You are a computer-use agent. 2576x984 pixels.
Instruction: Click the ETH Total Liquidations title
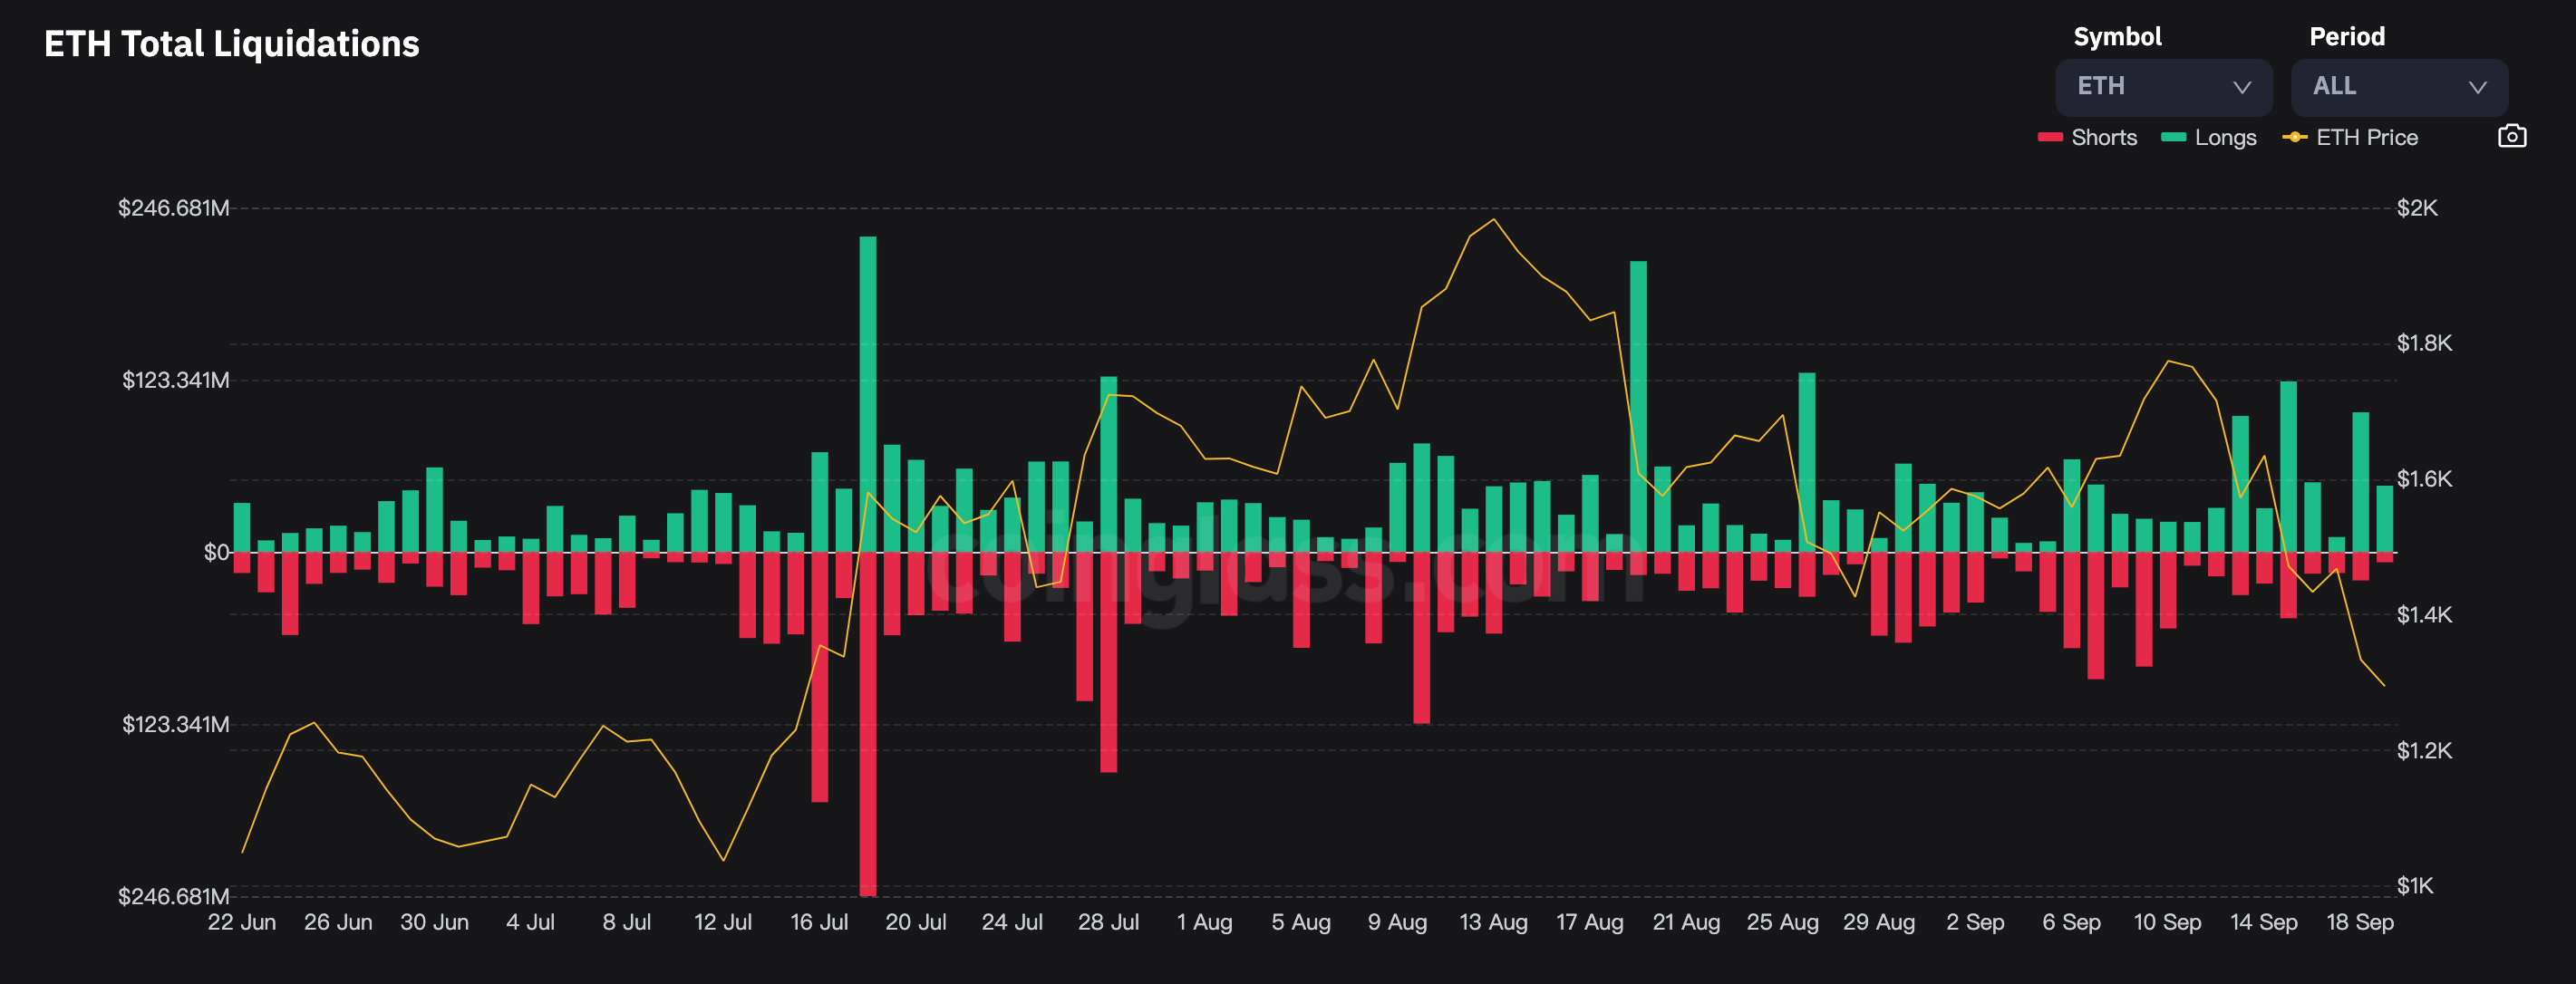point(232,44)
